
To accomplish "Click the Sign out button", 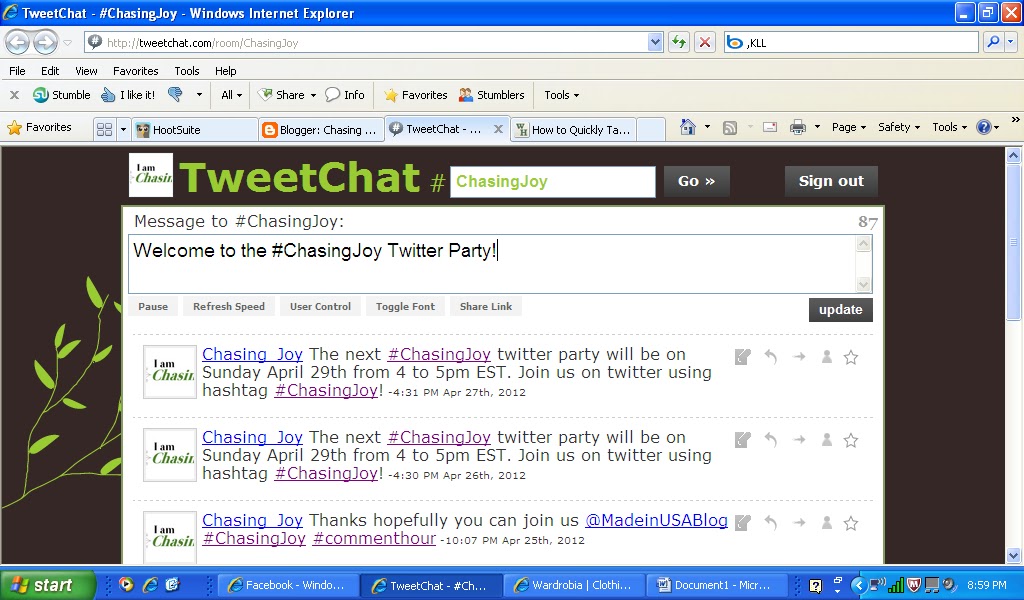I will pos(831,181).
